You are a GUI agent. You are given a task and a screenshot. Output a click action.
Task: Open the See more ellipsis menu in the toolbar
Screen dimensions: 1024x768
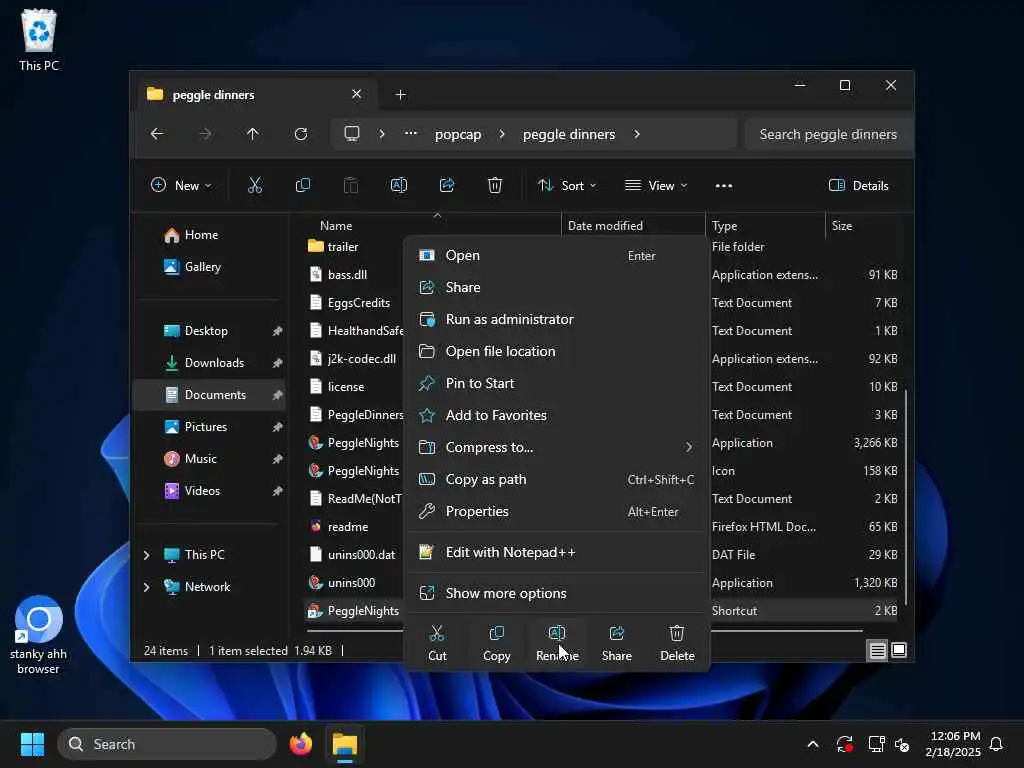tap(724, 185)
